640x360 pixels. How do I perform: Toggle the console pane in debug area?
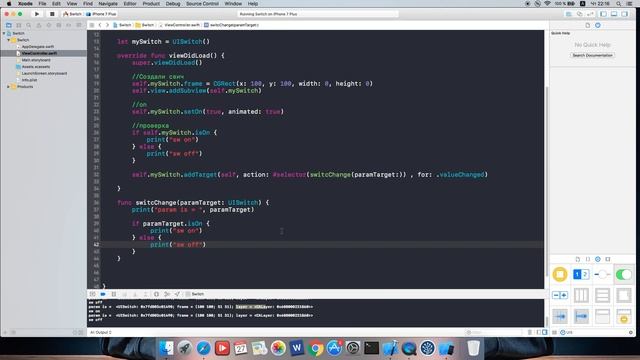[x=544, y=332]
